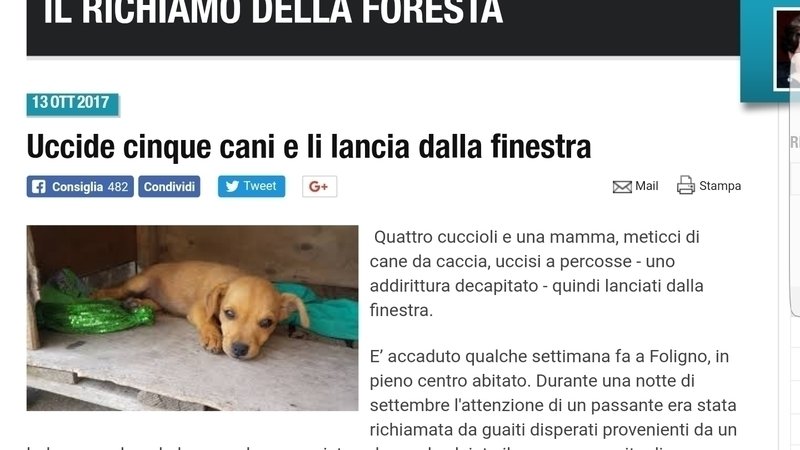Screen dimensions: 800x450
Task: Share on Facebook with Condividi button
Action: coord(169,187)
